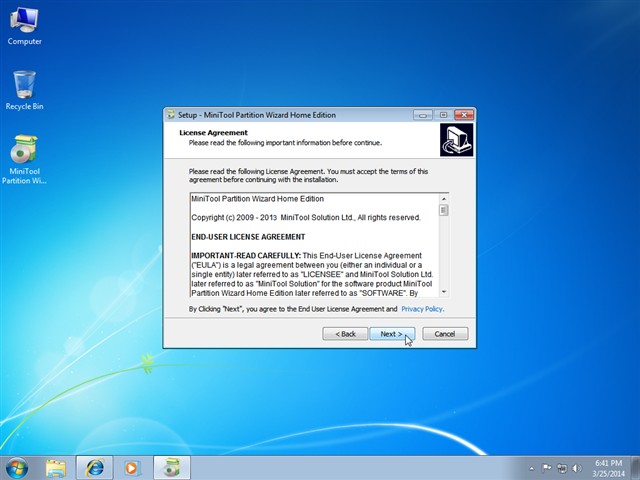
Task: Open the Action Center flag icon
Action: [x=546, y=468]
